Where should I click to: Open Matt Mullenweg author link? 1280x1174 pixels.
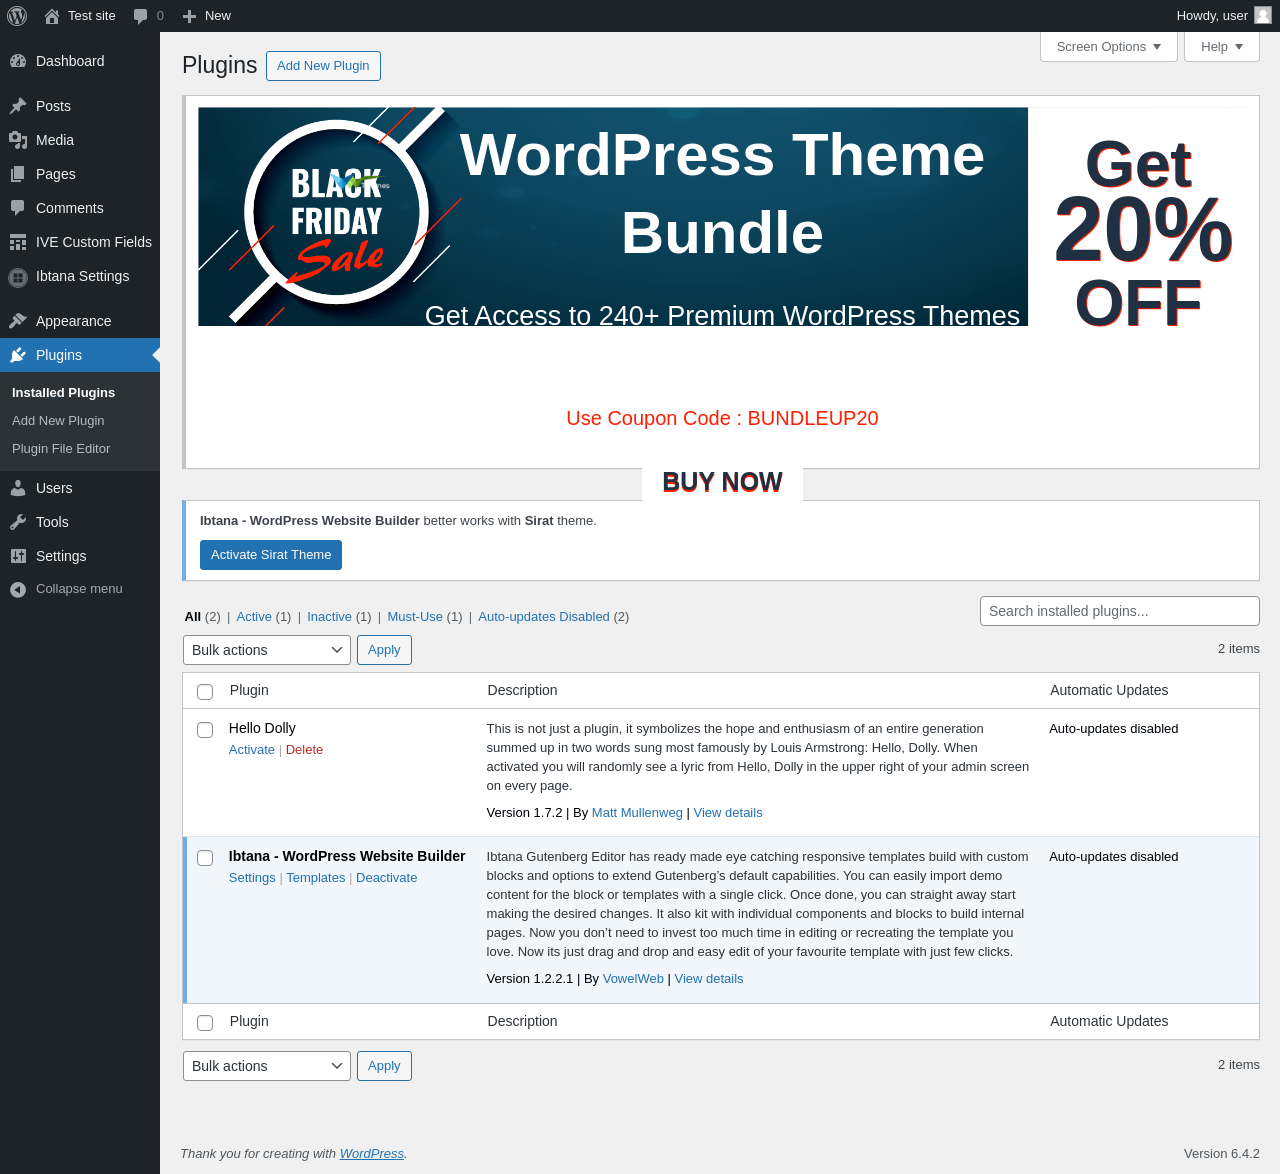point(637,813)
